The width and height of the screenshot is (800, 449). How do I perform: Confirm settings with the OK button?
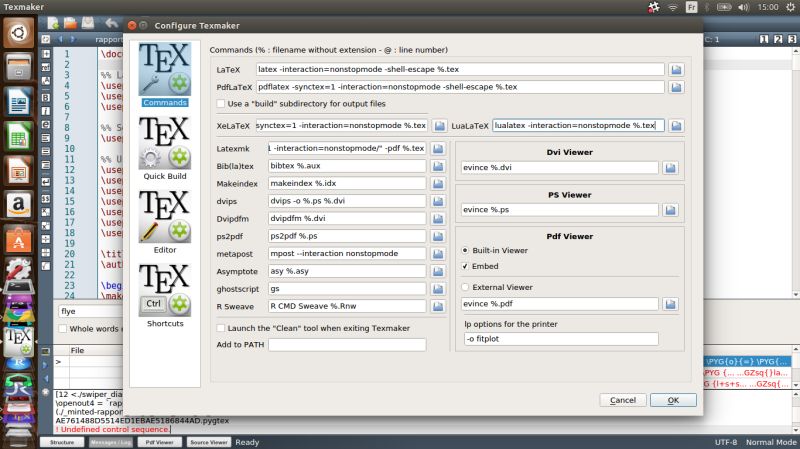point(673,400)
